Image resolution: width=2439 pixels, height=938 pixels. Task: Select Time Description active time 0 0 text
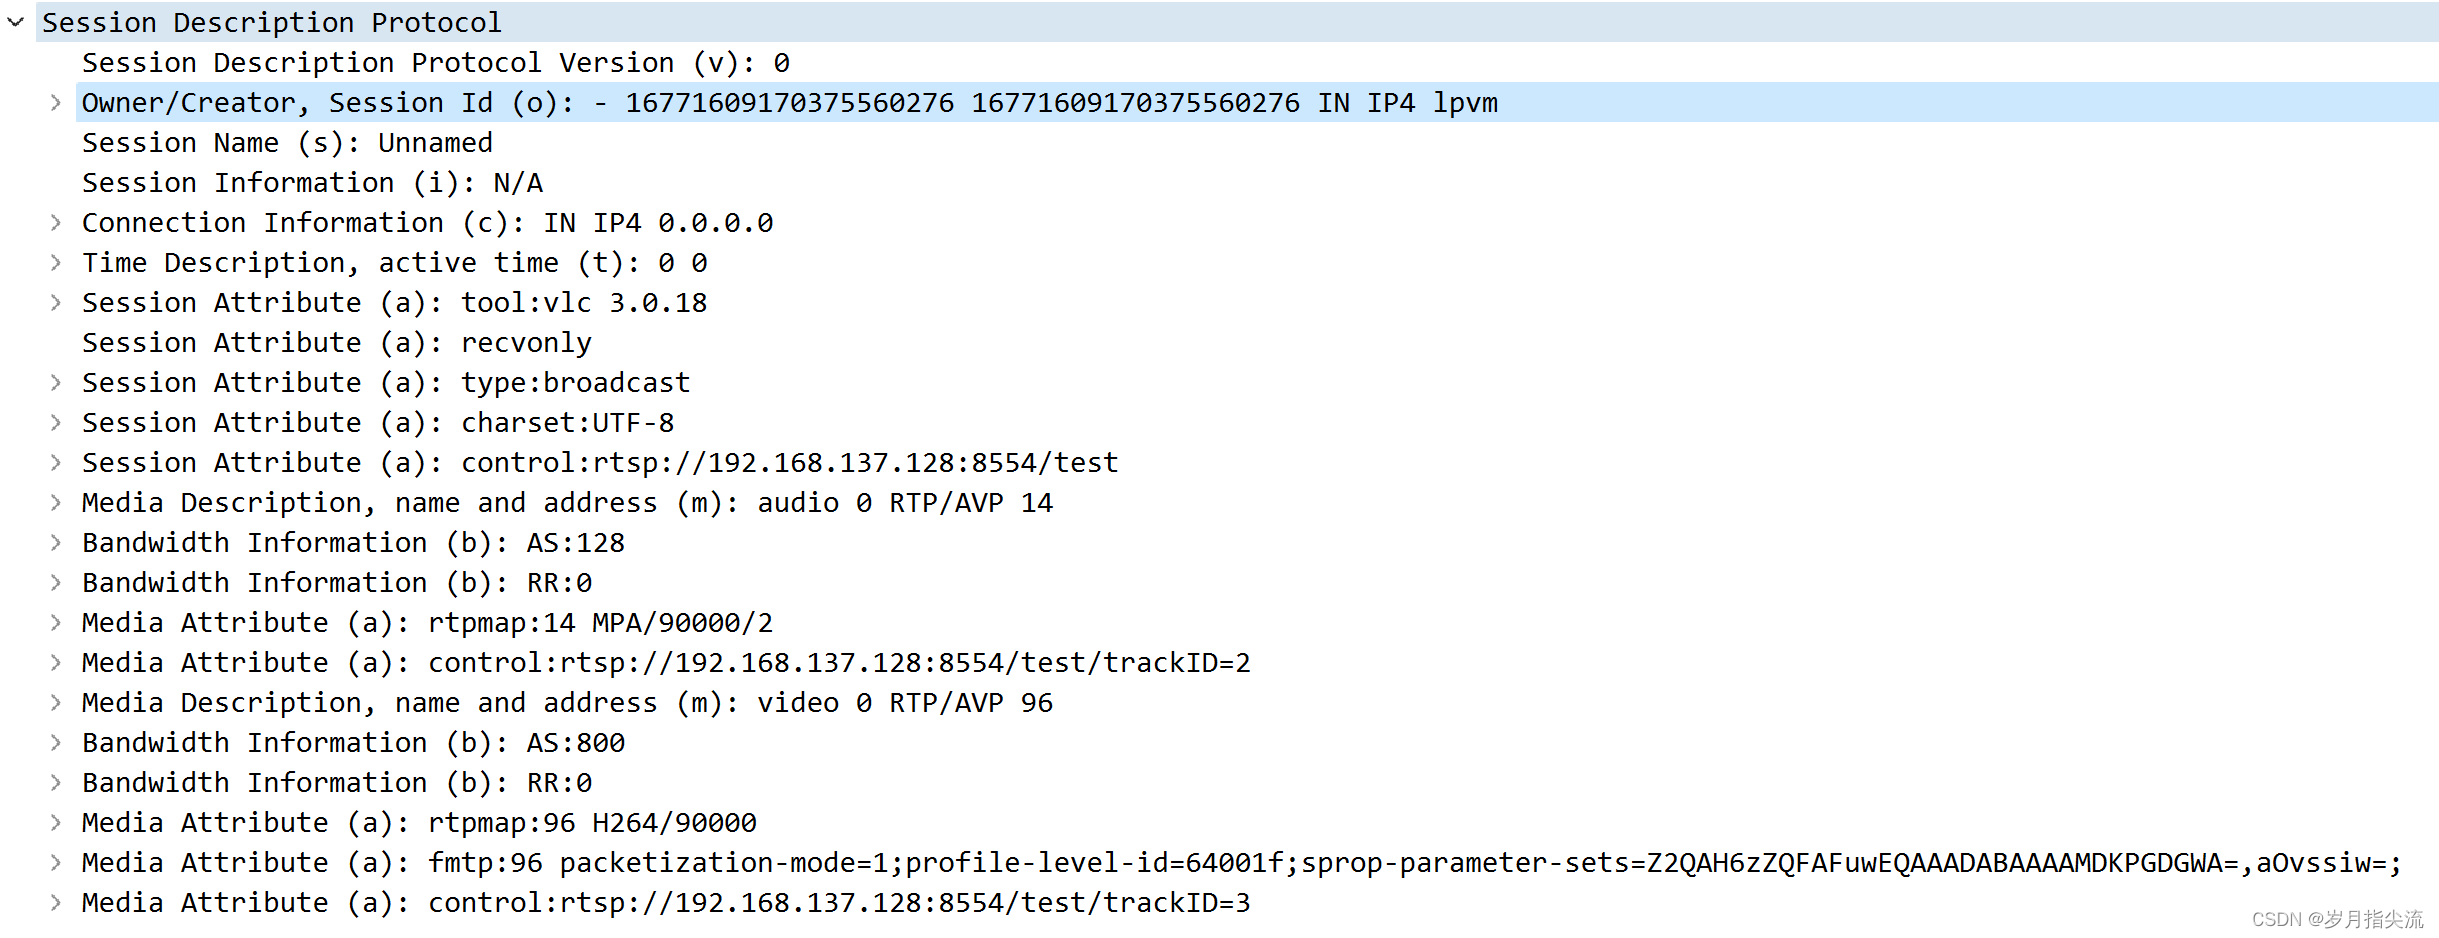(395, 263)
